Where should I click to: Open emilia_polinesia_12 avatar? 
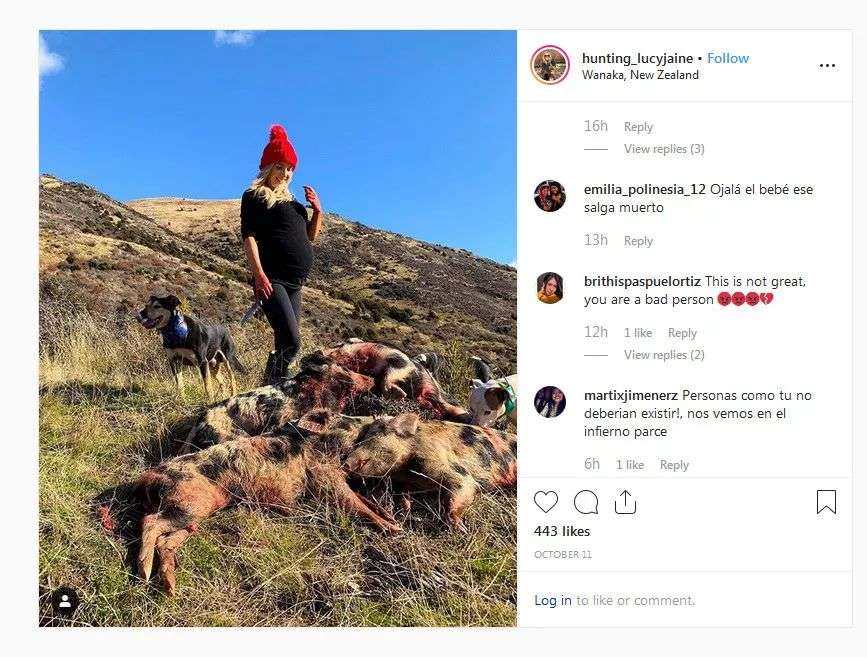[550, 196]
